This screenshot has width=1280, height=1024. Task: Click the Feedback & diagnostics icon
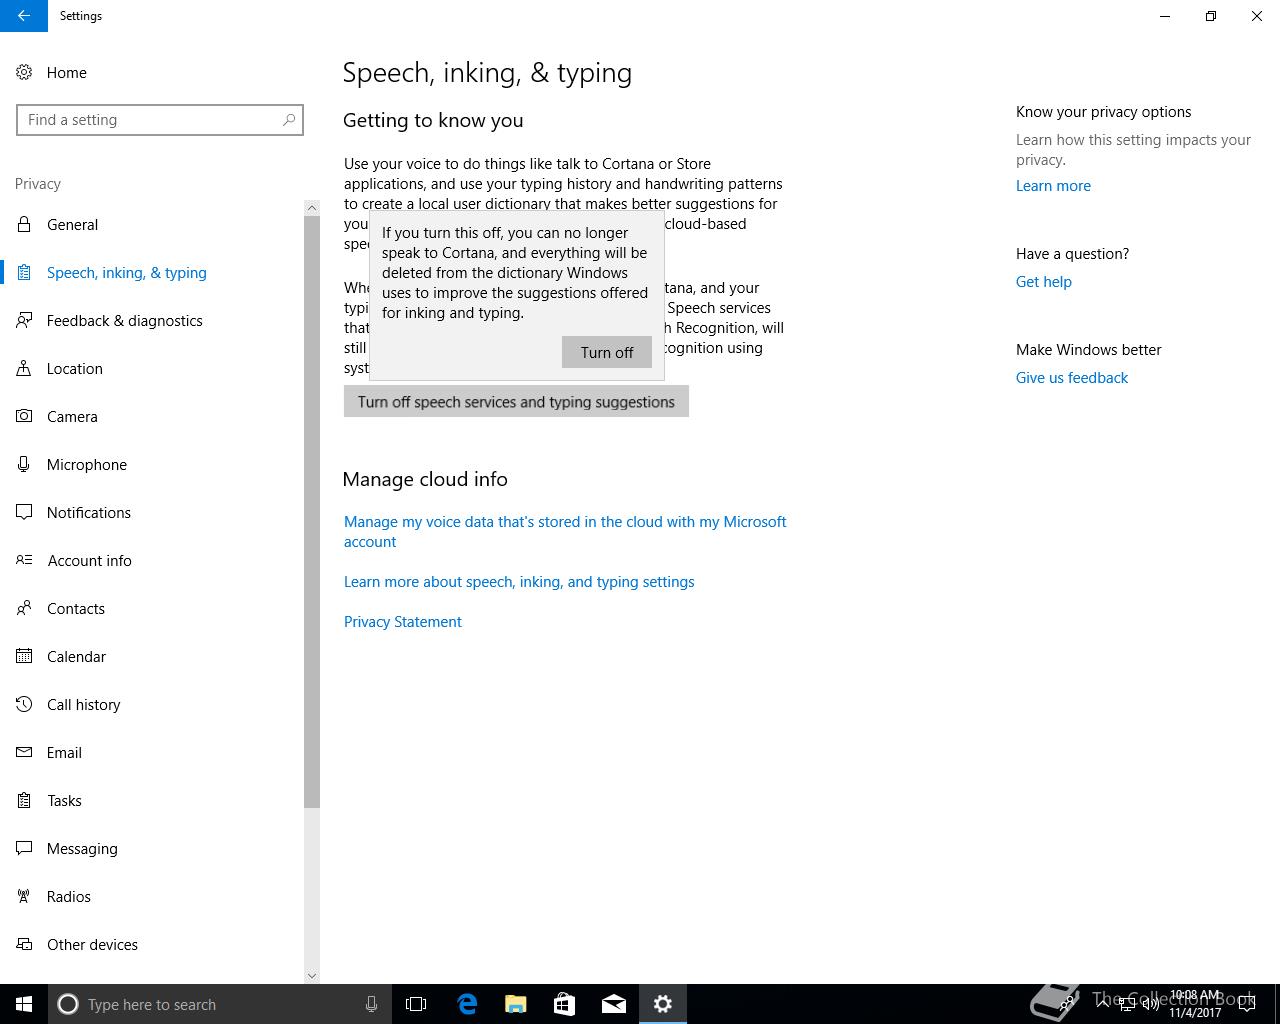click(x=24, y=320)
